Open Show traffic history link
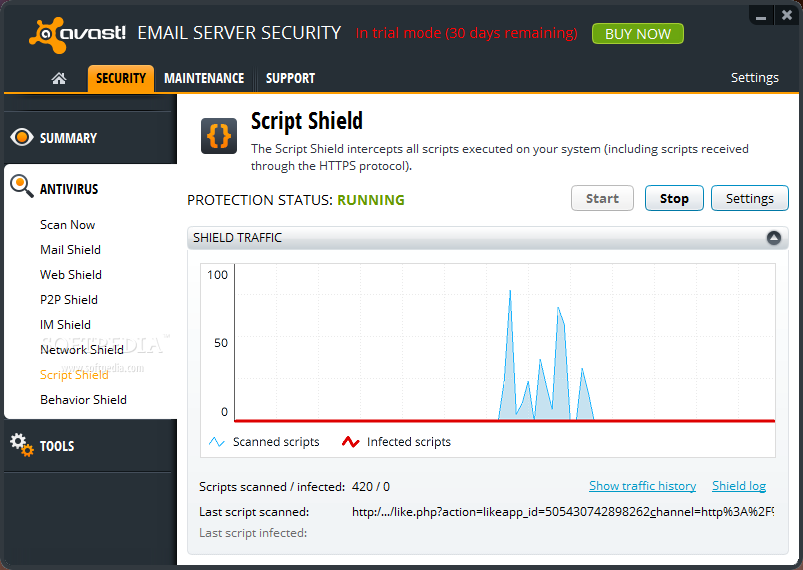The width and height of the screenshot is (803, 570). (642, 485)
